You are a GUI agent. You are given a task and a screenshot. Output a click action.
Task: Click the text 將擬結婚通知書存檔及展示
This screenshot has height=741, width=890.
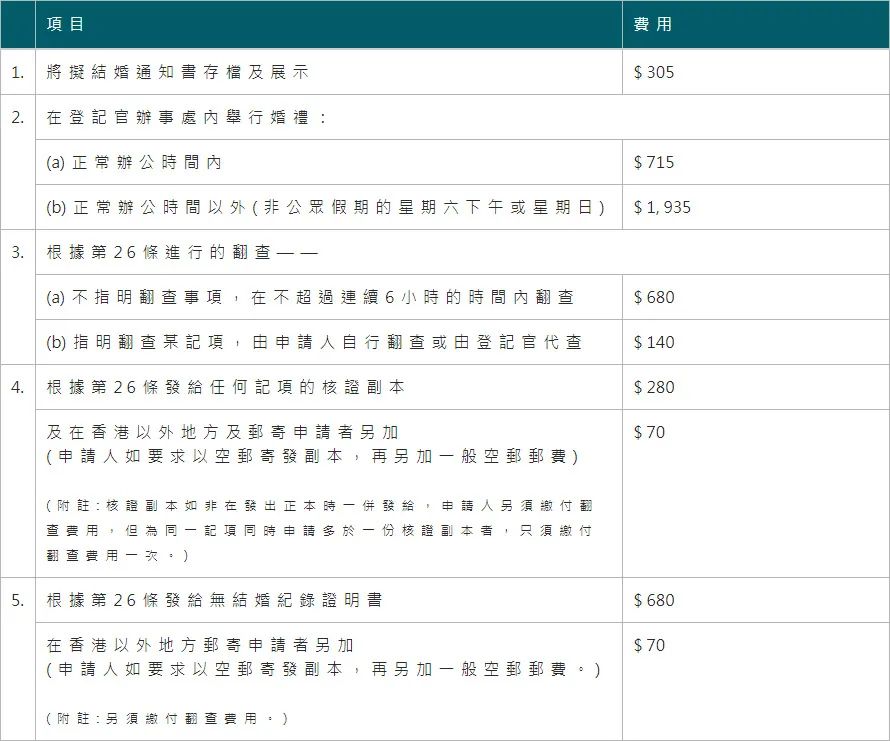[x=178, y=72]
